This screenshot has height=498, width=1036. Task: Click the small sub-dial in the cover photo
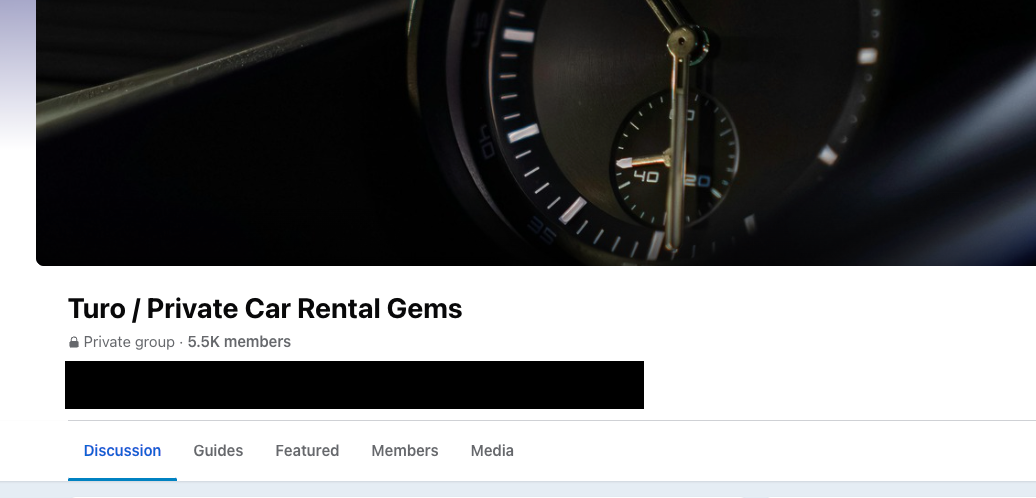674,159
